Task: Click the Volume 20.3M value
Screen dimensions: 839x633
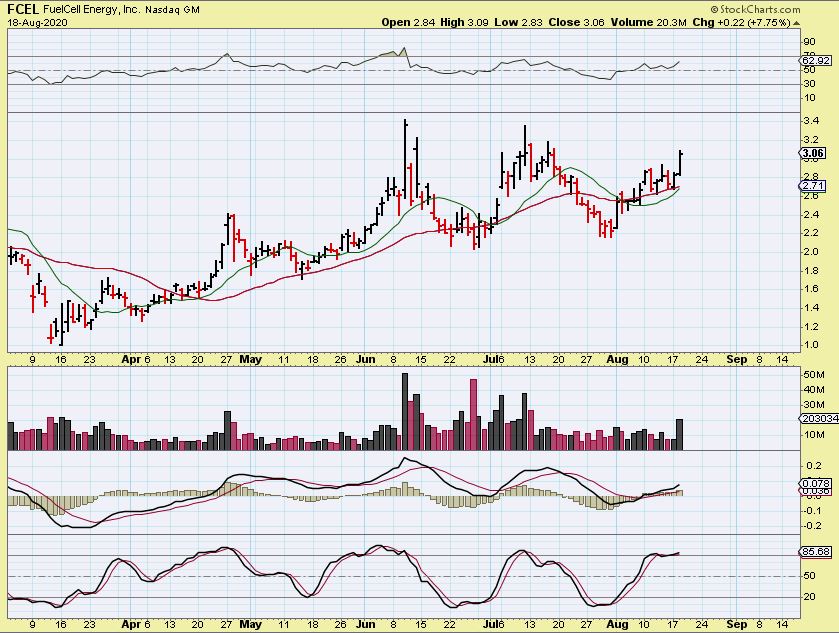Action: [649, 22]
